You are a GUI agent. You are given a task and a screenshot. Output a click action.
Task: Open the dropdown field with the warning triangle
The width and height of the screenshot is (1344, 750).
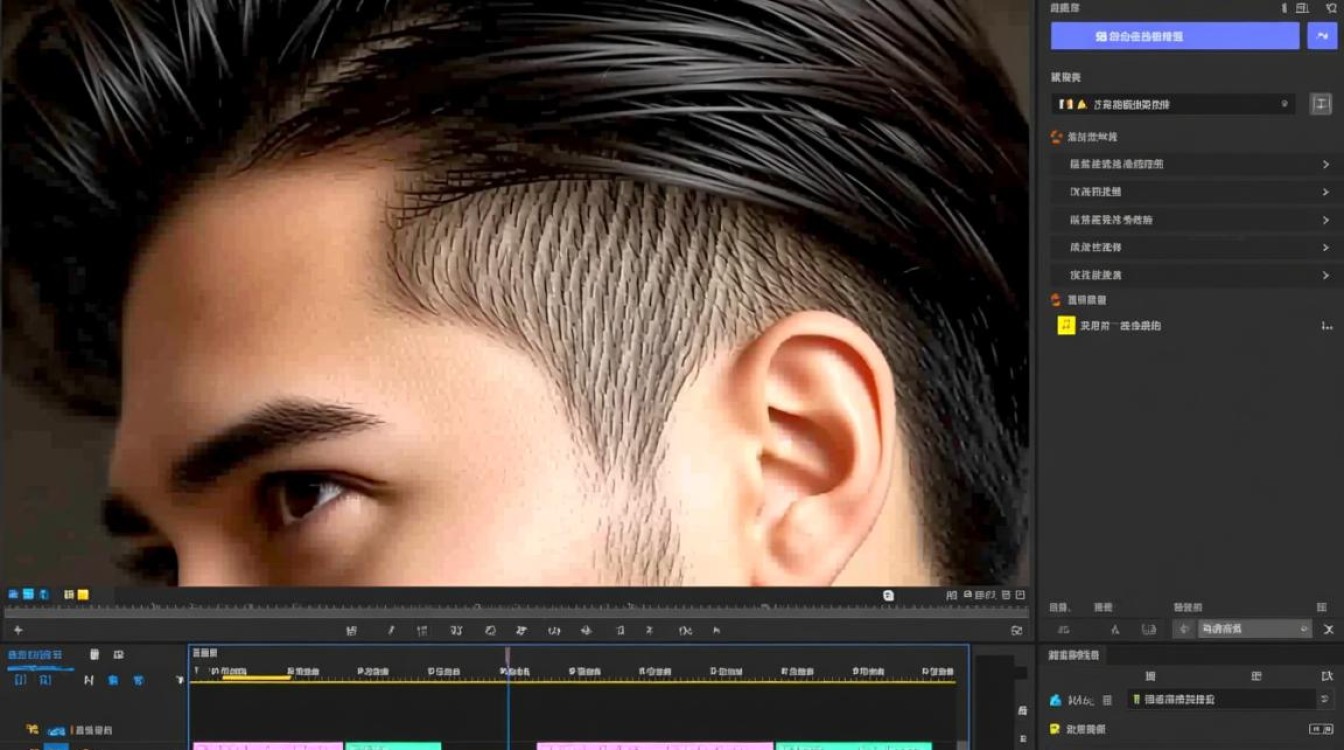tap(1173, 104)
